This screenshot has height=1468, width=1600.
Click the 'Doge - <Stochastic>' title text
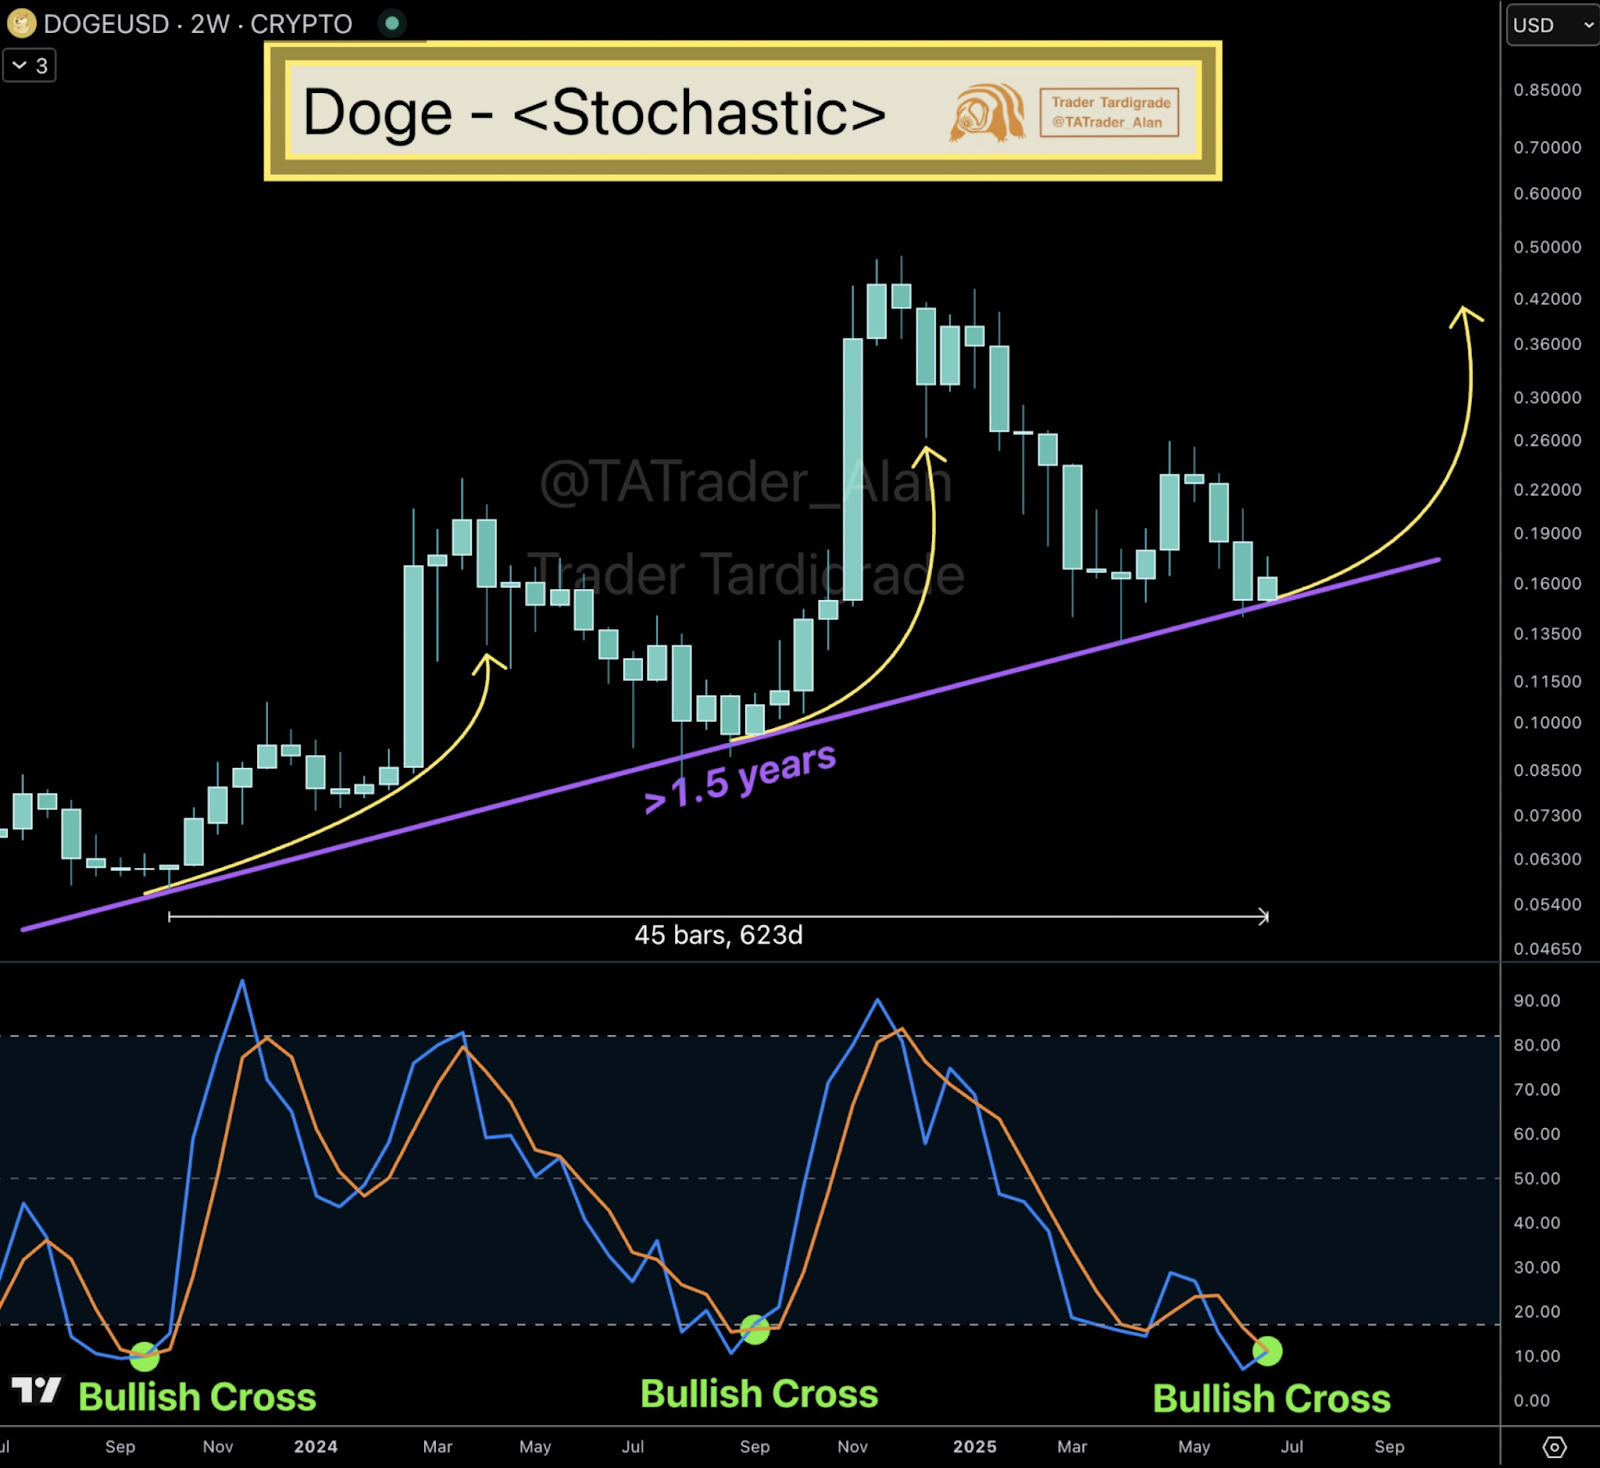click(594, 112)
